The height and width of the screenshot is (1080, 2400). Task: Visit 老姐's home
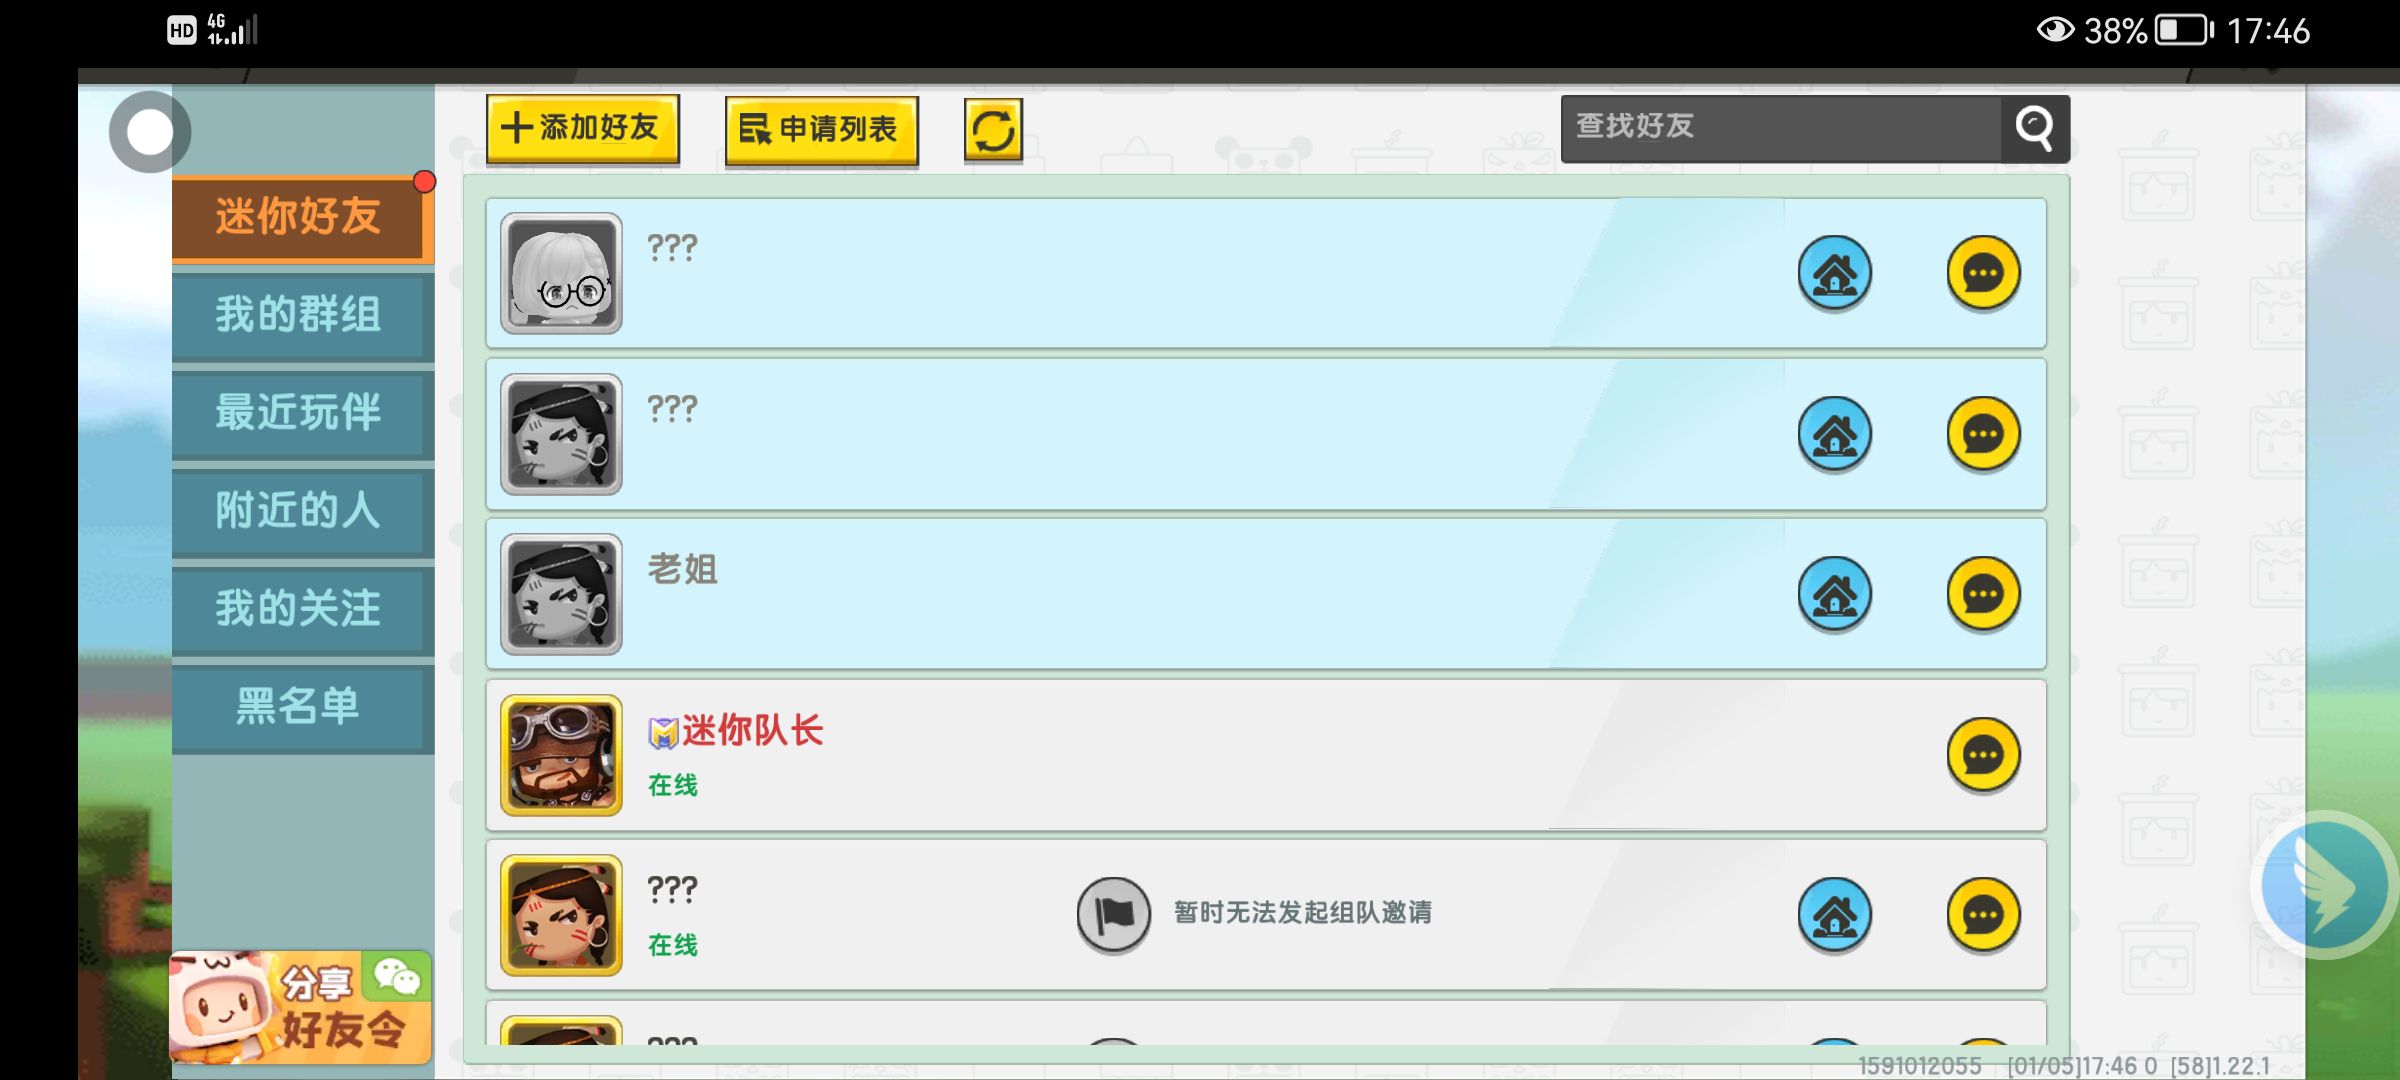(x=1834, y=594)
